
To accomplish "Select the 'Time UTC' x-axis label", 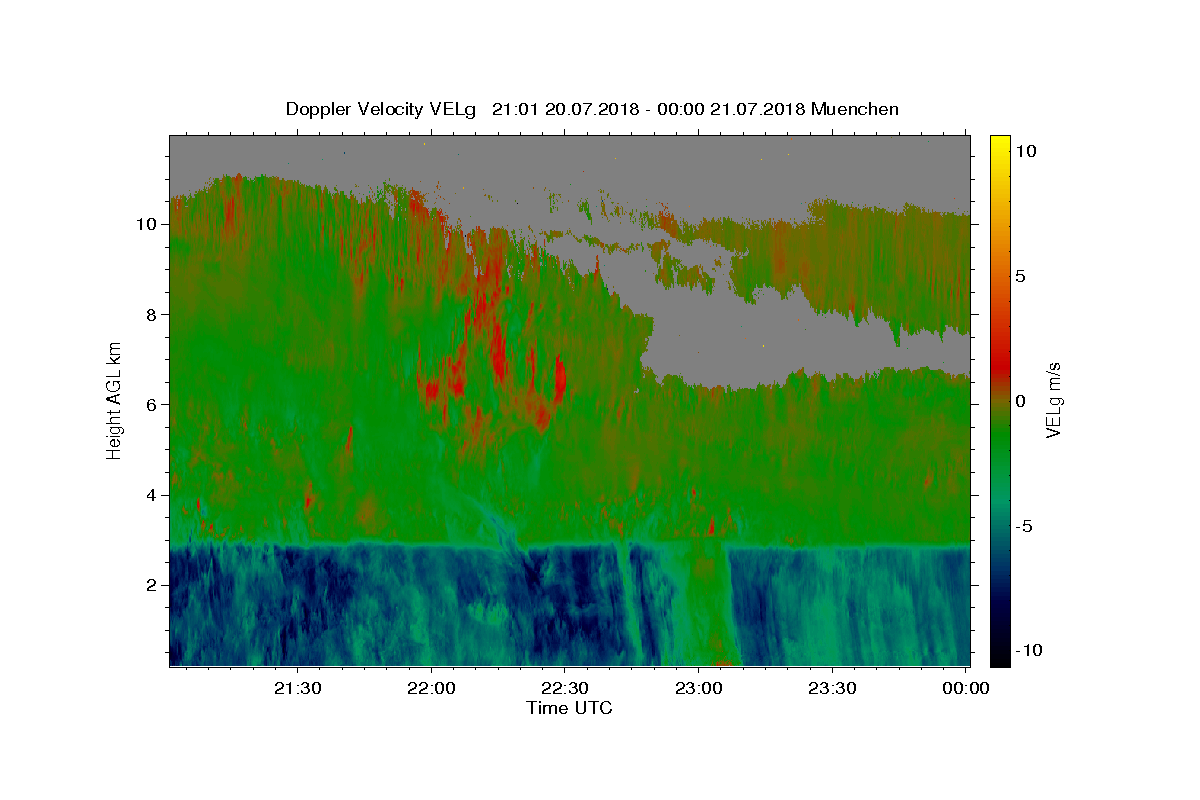I will (569, 708).
